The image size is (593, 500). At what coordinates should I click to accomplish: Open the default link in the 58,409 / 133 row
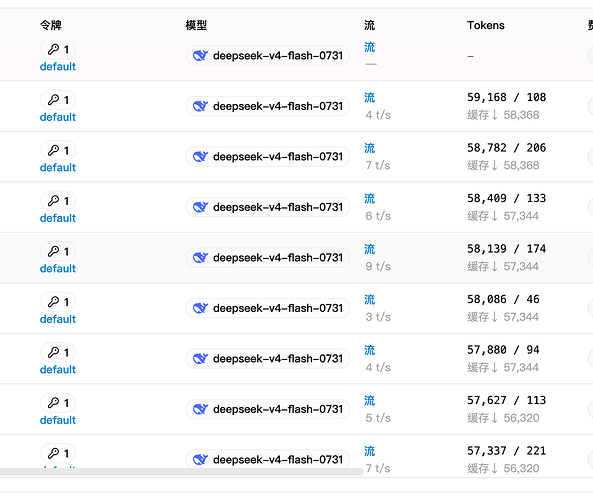point(58,218)
